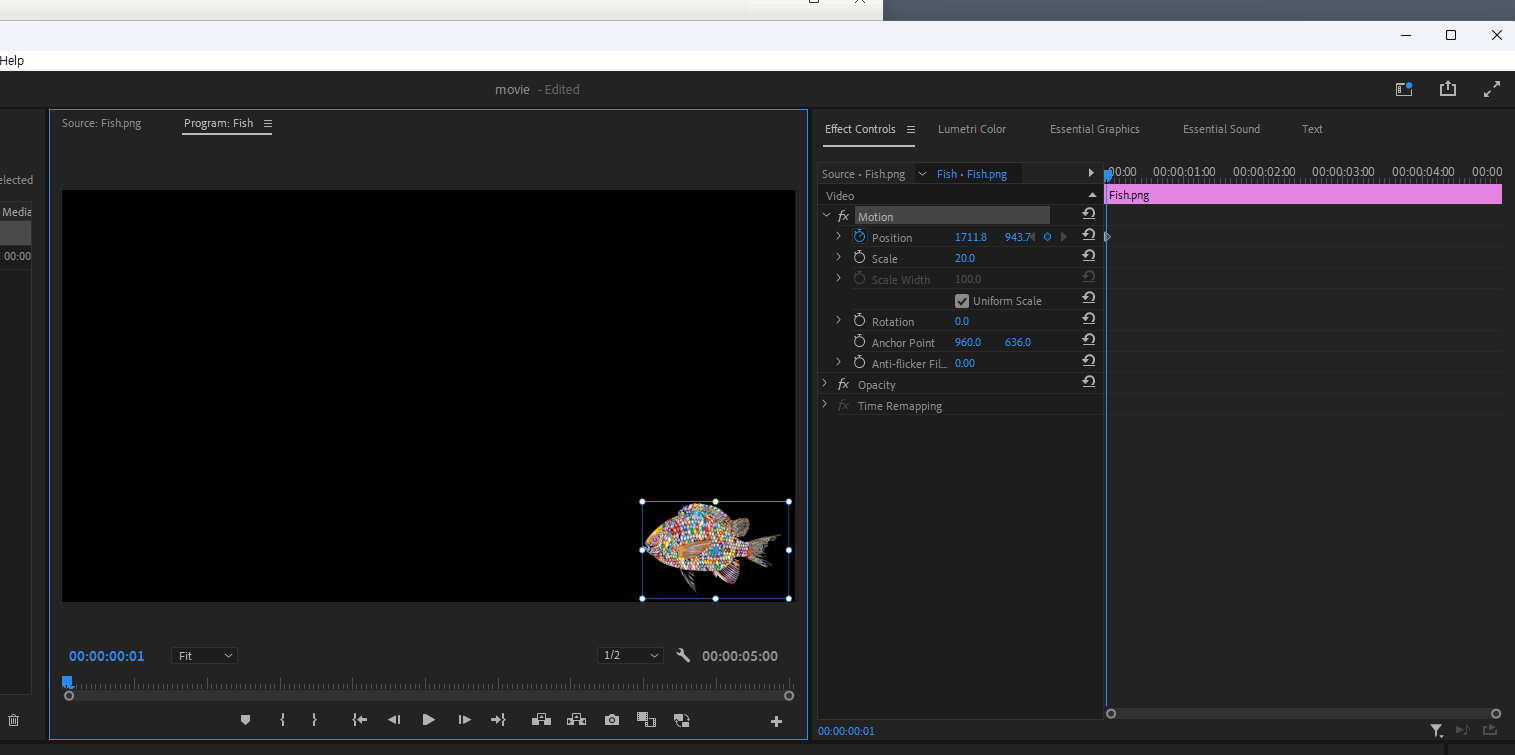Image resolution: width=1515 pixels, height=755 pixels.
Task: Expand the Opacity effect properties
Action: coord(825,384)
